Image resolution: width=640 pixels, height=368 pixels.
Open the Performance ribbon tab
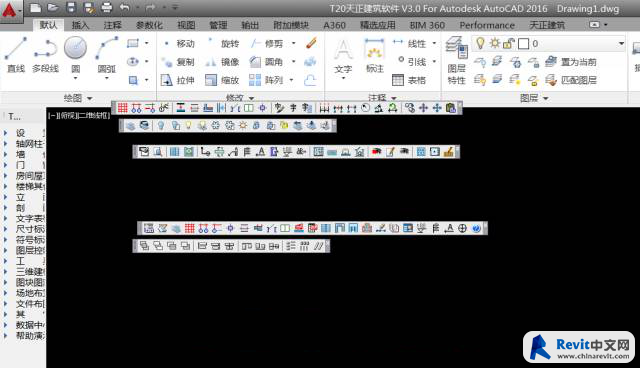(487, 25)
